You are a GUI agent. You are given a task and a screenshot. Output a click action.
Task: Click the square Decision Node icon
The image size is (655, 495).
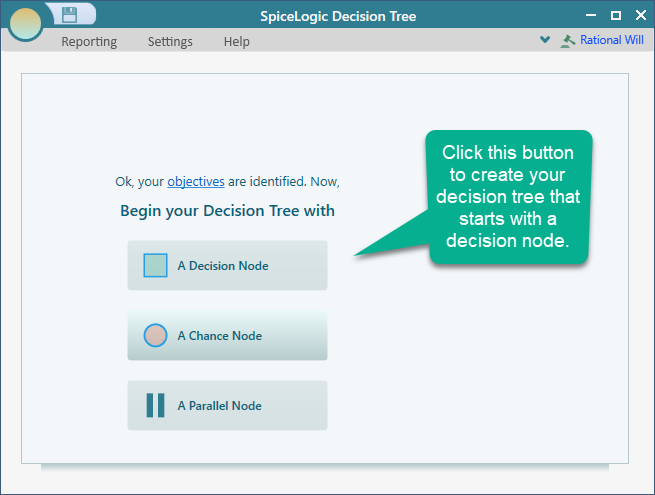click(x=155, y=265)
